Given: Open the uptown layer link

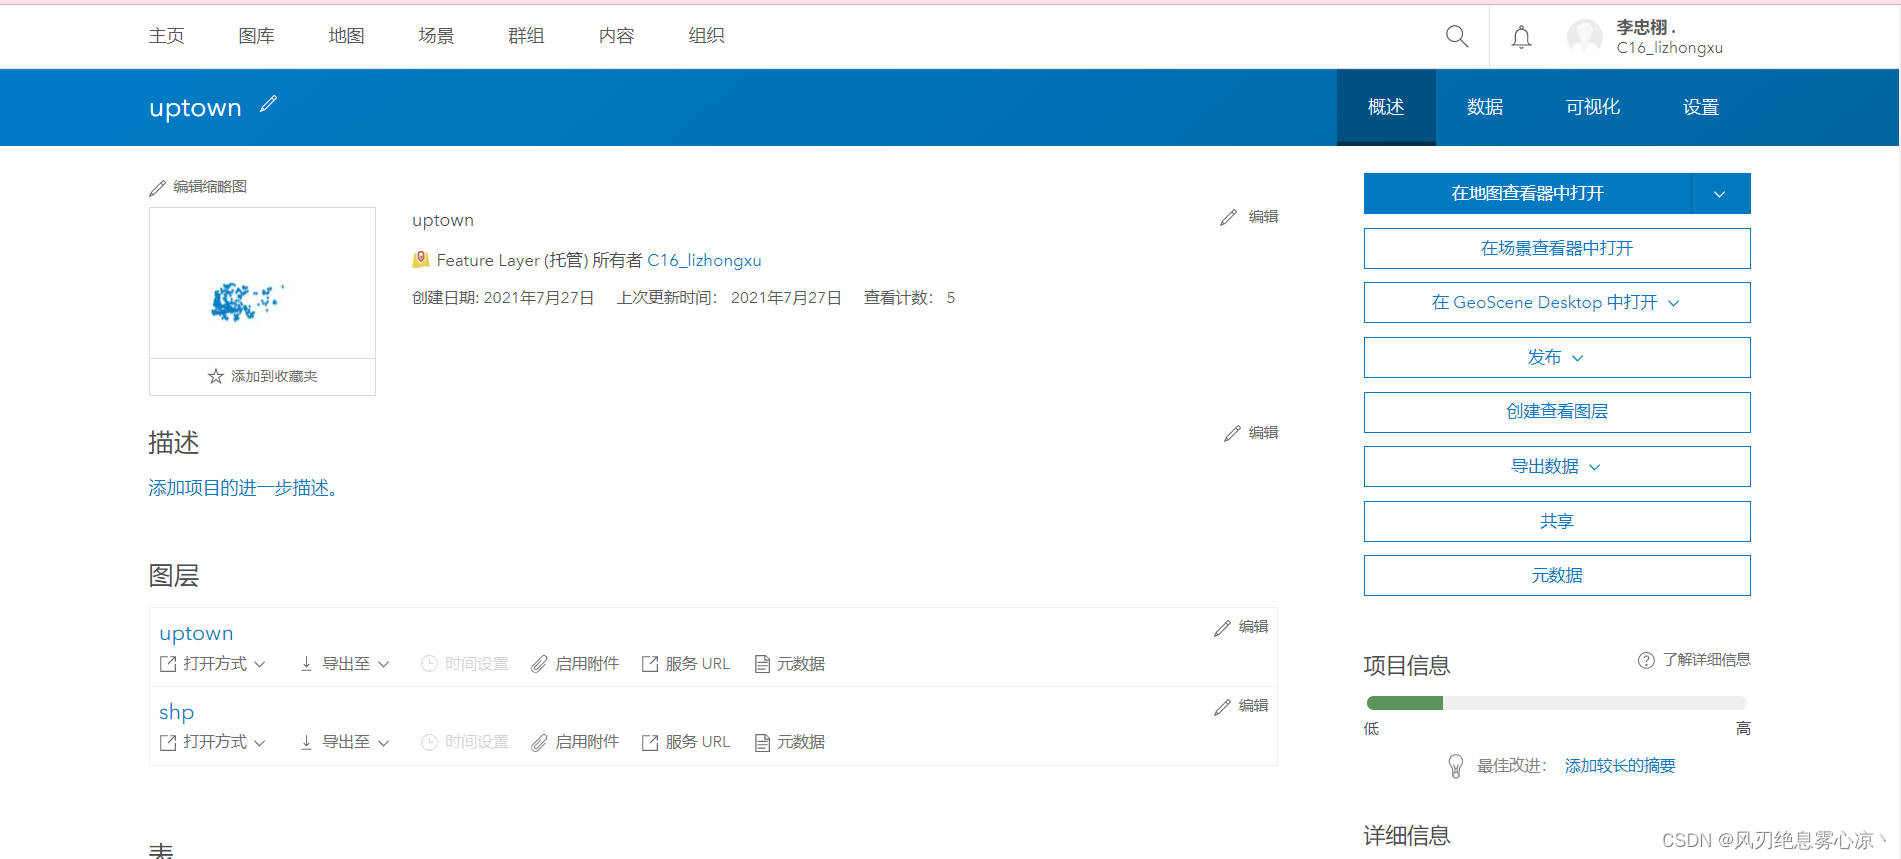Looking at the screenshot, I should [196, 633].
